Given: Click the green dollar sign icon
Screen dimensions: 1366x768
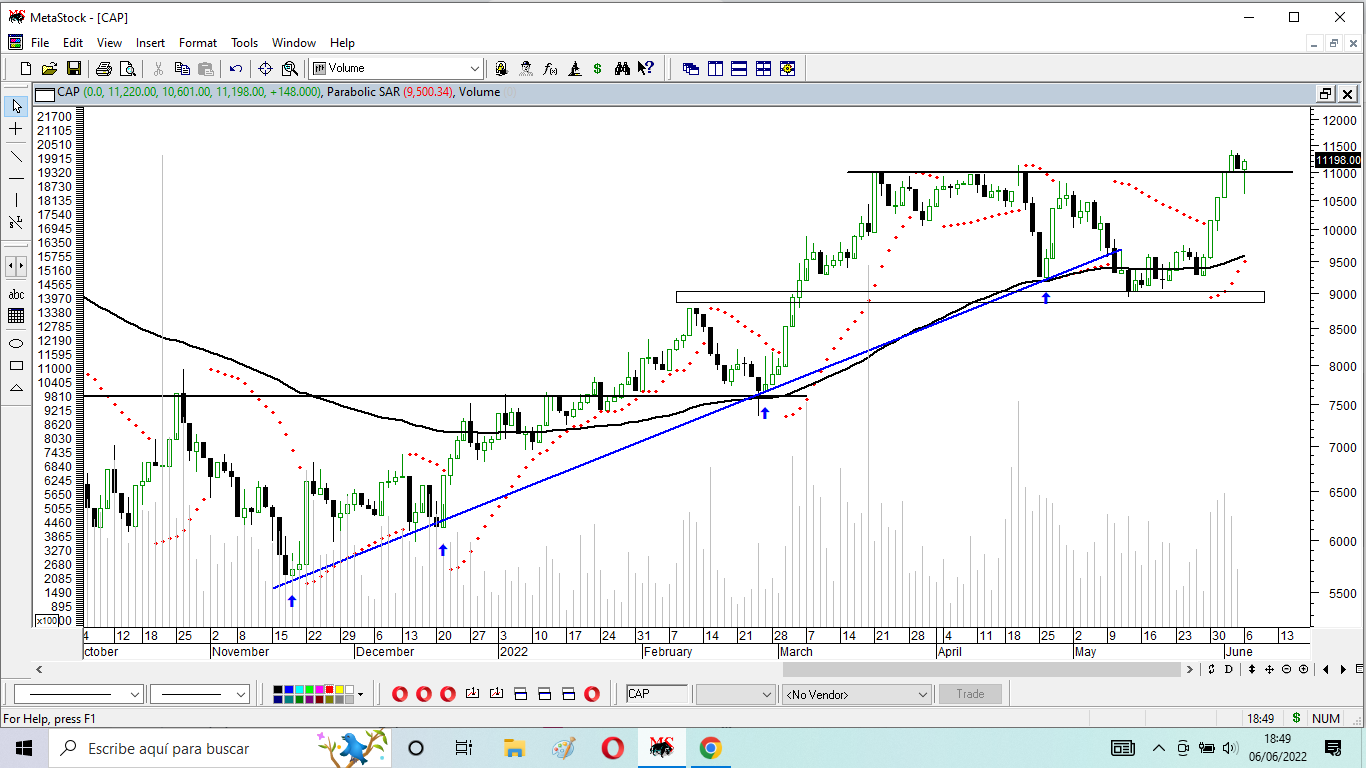Looking at the screenshot, I should pos(597,69).
